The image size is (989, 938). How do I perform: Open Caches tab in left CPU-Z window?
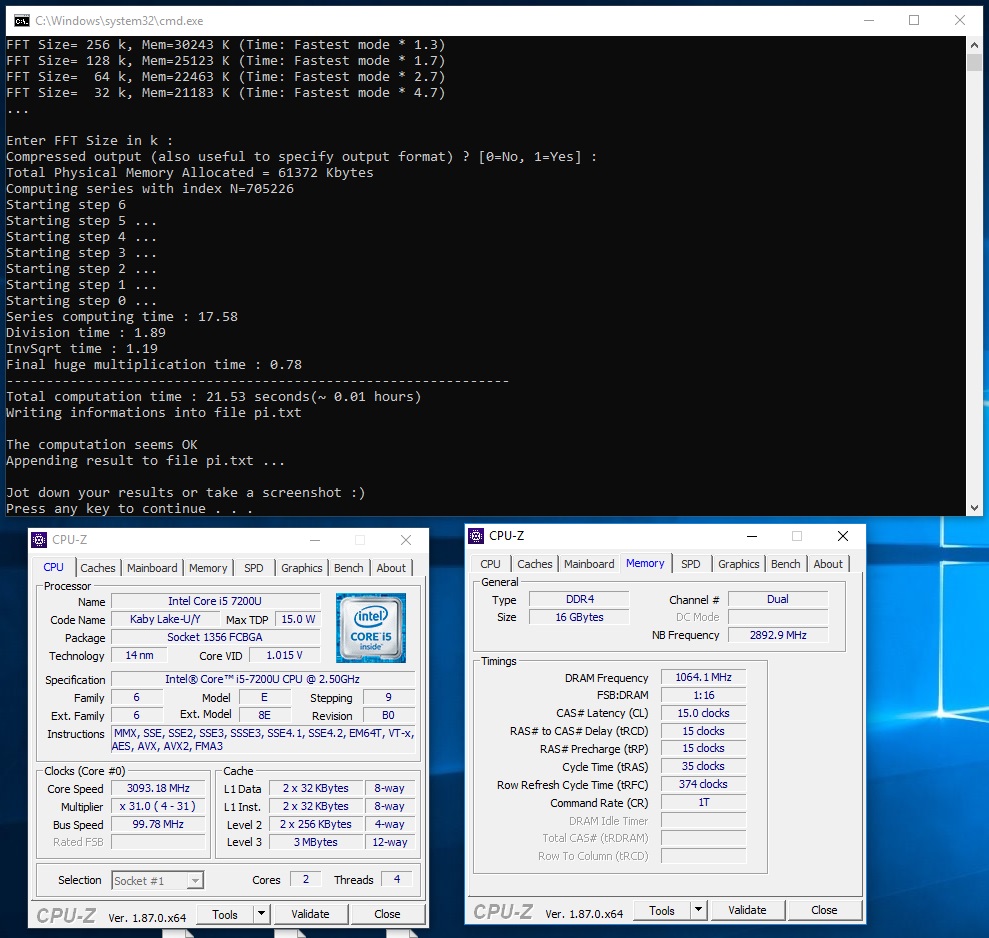point(98,568)
